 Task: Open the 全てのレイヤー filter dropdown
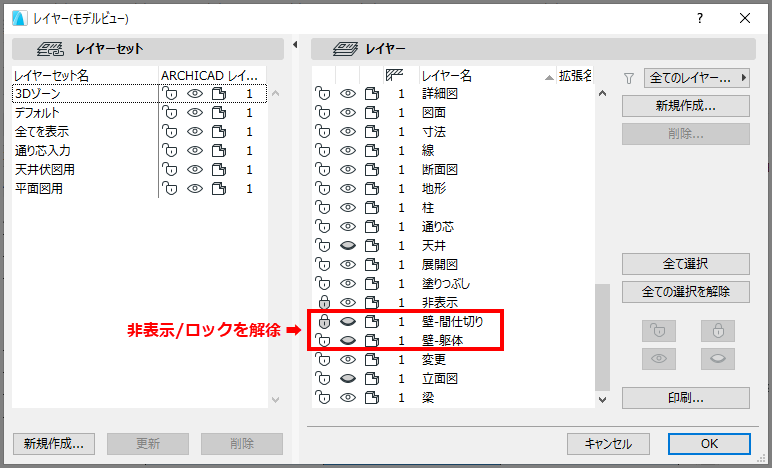tap(697, 78)
